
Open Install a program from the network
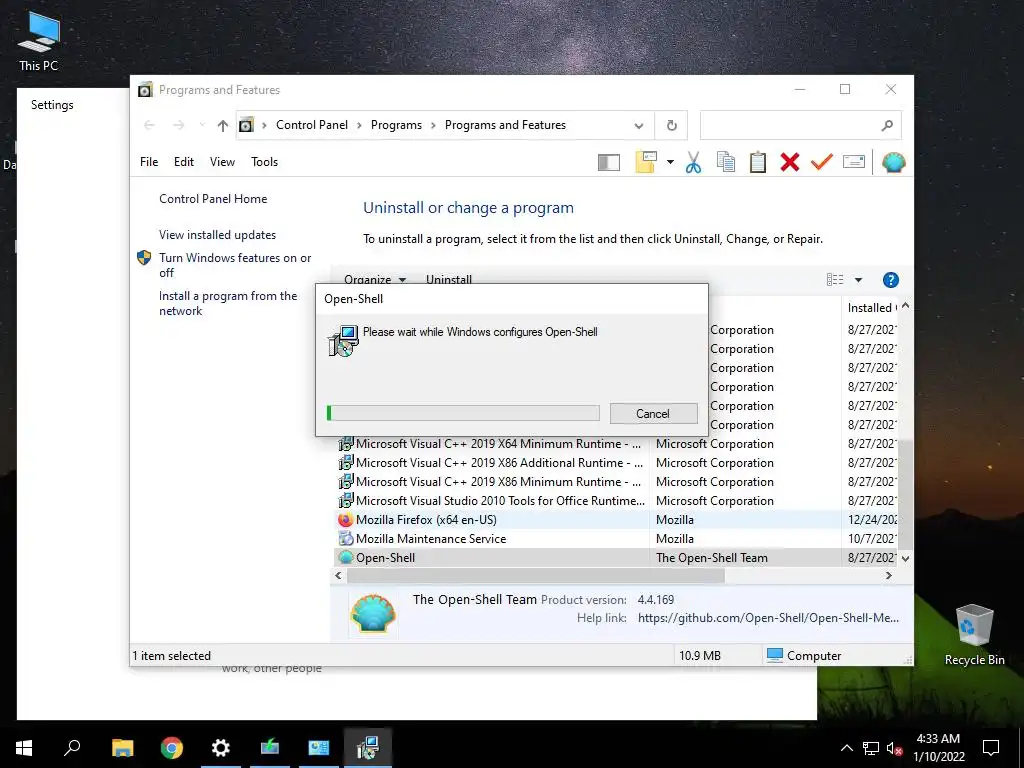pyautogui.click(x=228, y=303)
